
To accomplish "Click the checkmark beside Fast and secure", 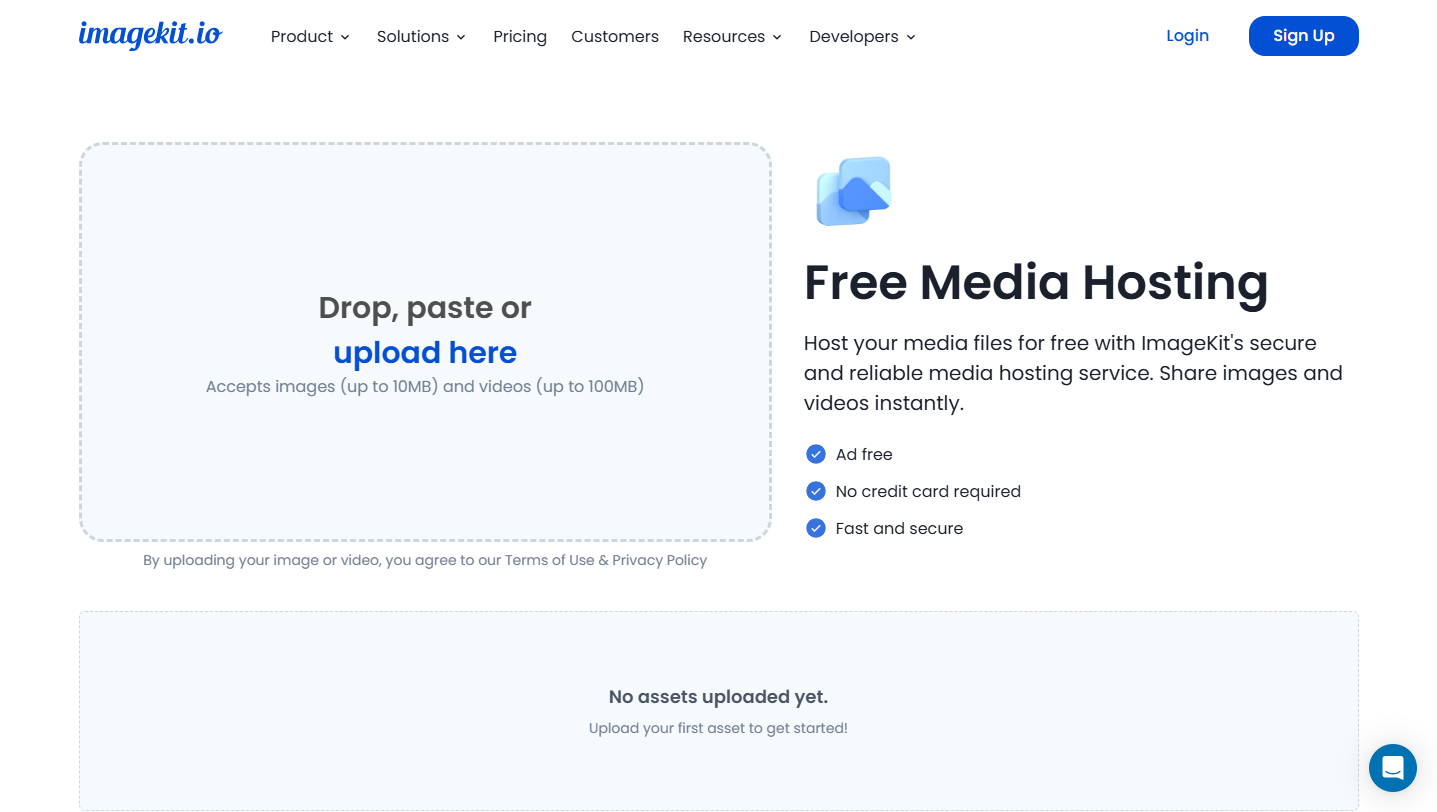I will click(x=816, y=528).
